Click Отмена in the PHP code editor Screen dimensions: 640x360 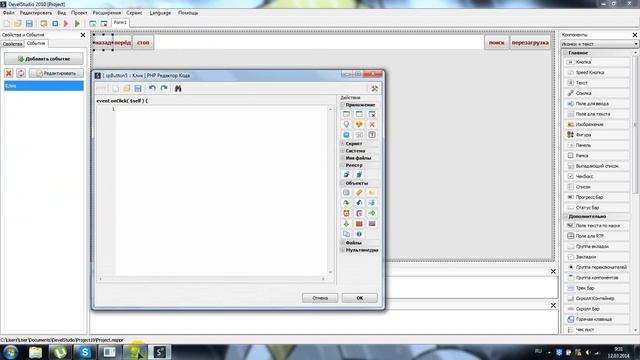(320, 298)
